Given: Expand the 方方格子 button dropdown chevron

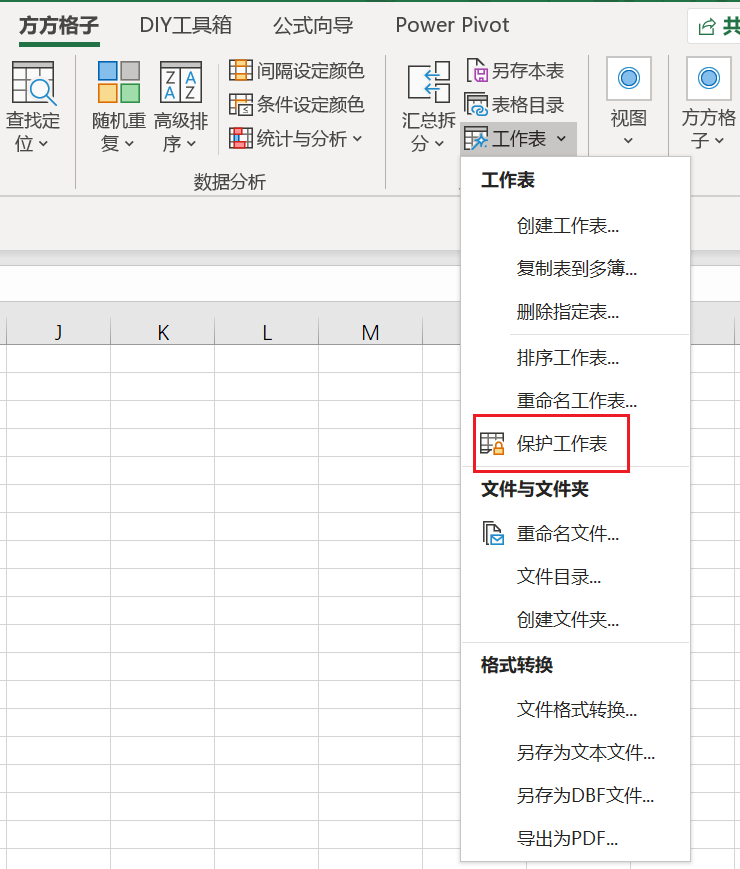Looking at the screenshot, I should (x=719, y=141).
